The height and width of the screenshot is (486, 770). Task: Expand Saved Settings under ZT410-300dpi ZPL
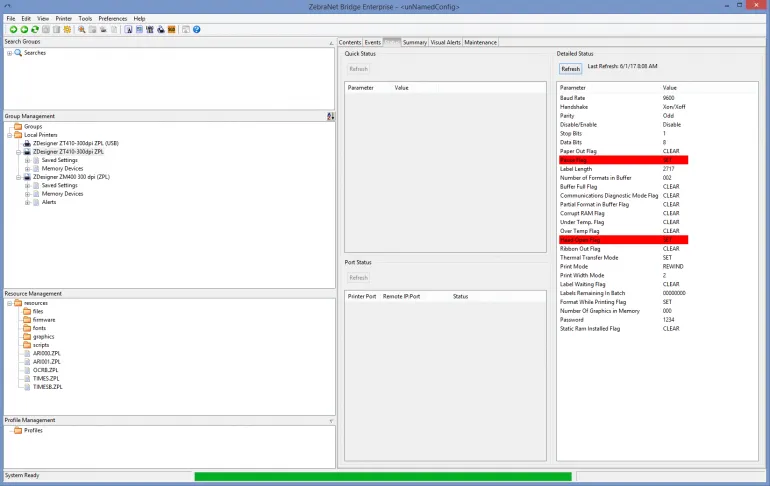coord(28,161)
